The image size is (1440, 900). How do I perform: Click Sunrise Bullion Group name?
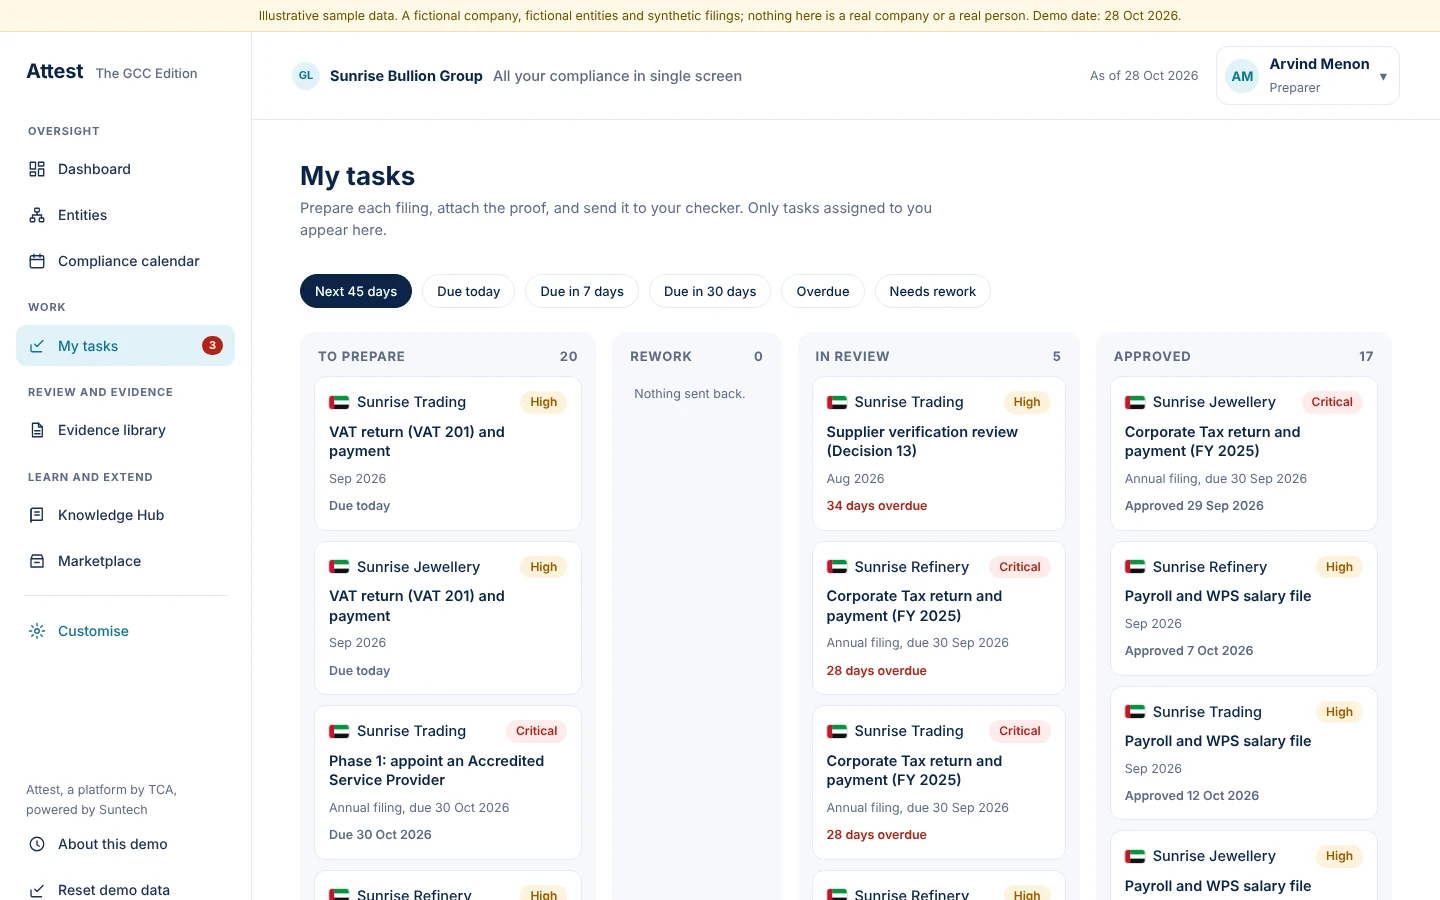coord(406,76)
